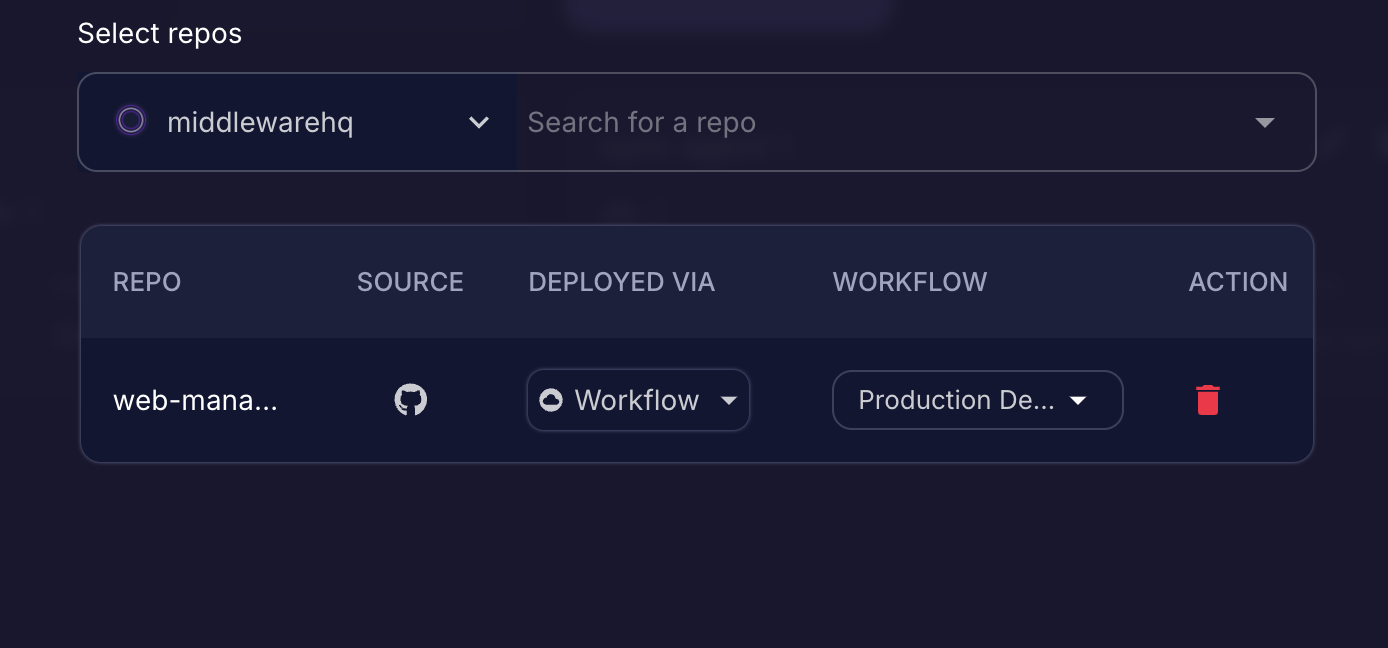Viewport: 1388px width, 648px height.
Task: Click the GitHub source icon
Action: [410, 400]
